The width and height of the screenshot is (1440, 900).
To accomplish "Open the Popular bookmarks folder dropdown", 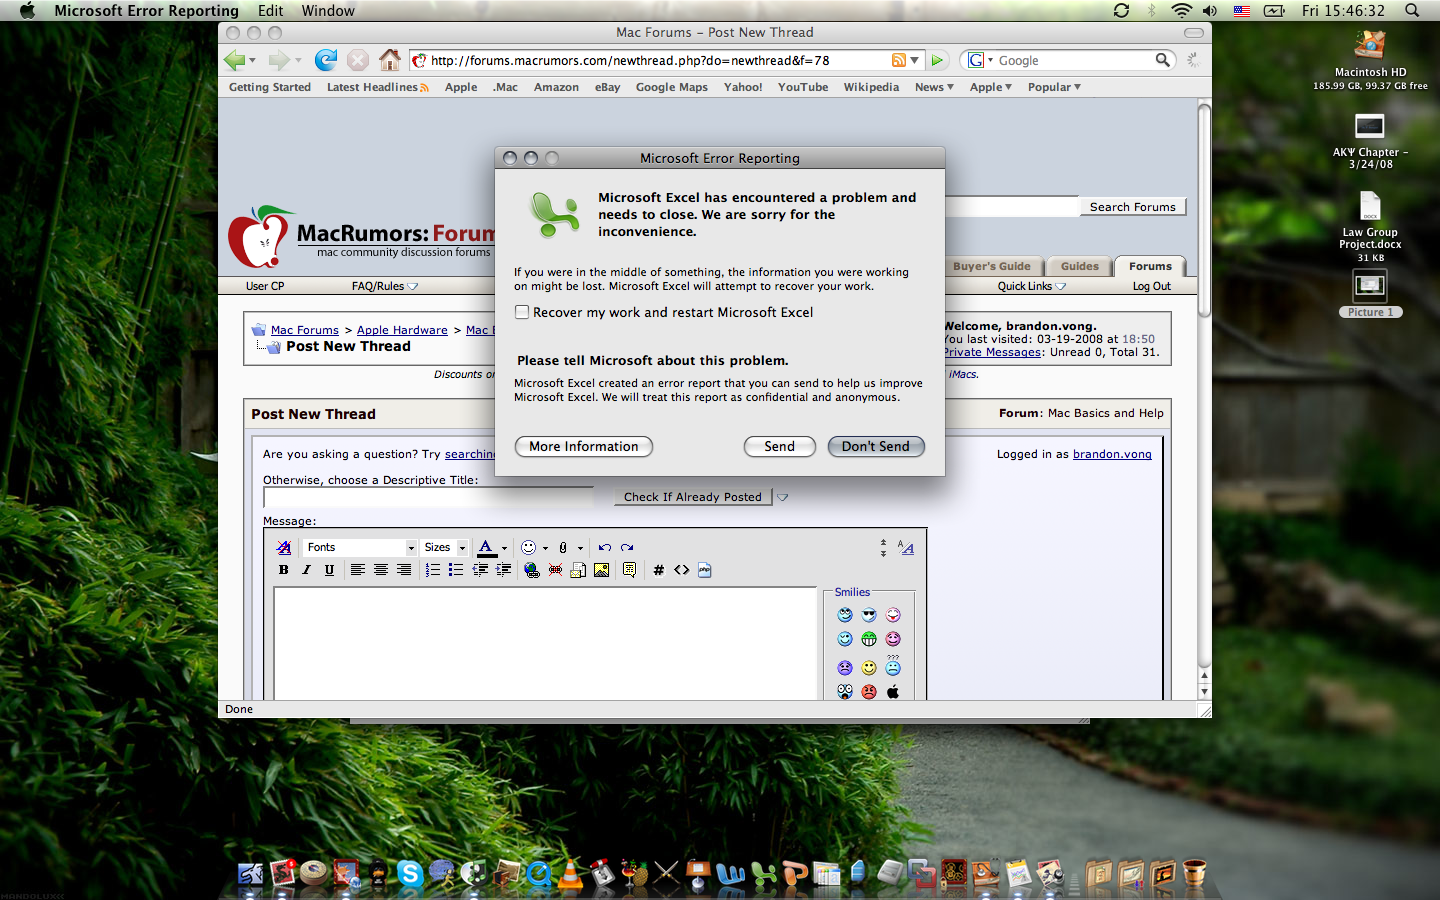I will [1054, 87].
